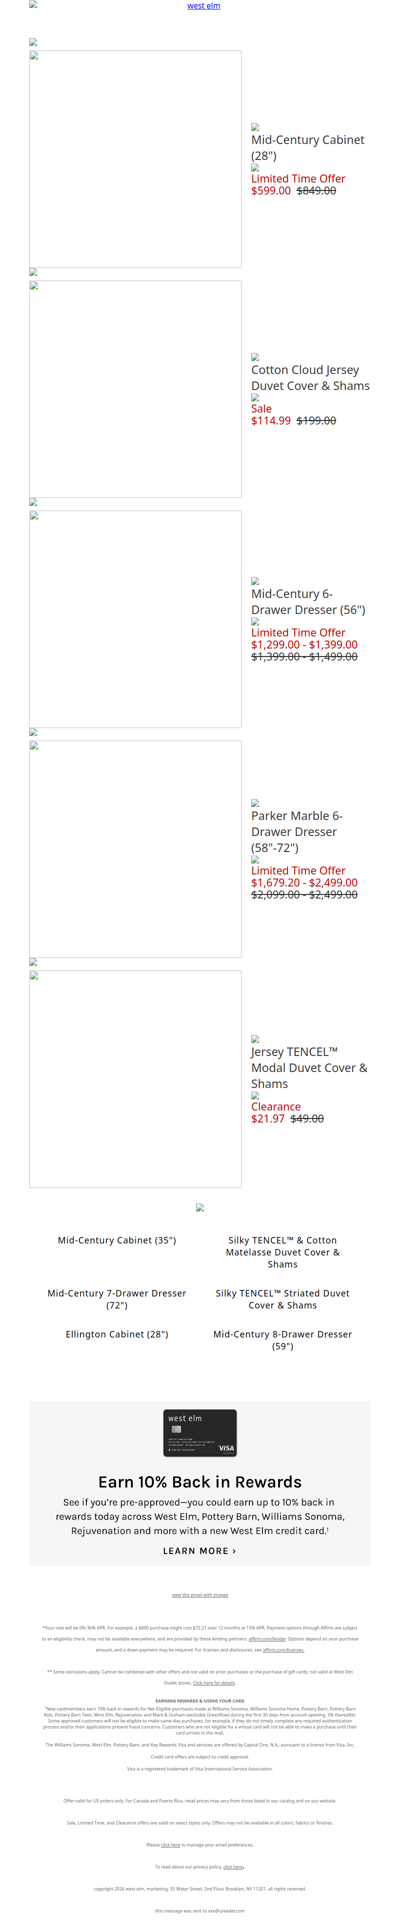Select the $1,299.00 - $1,399.00 price range
The width and height of the screenshot is (400, 1926).
(304, 645)
